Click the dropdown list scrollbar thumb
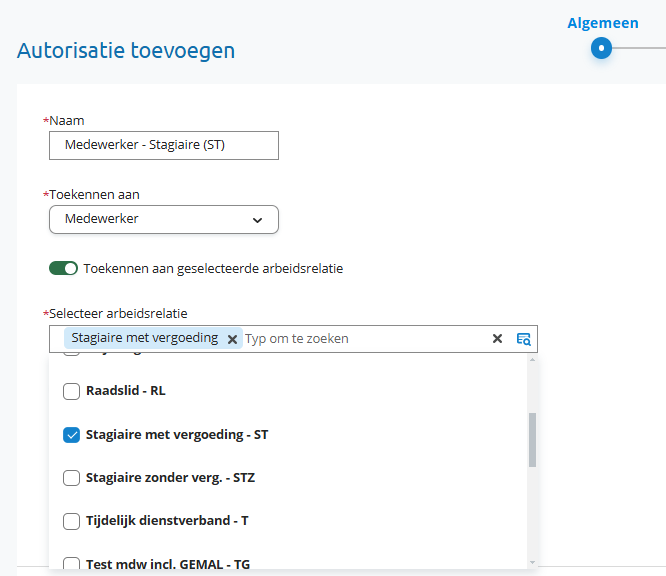Screen dimensions: 666x576 pos(532,440)
